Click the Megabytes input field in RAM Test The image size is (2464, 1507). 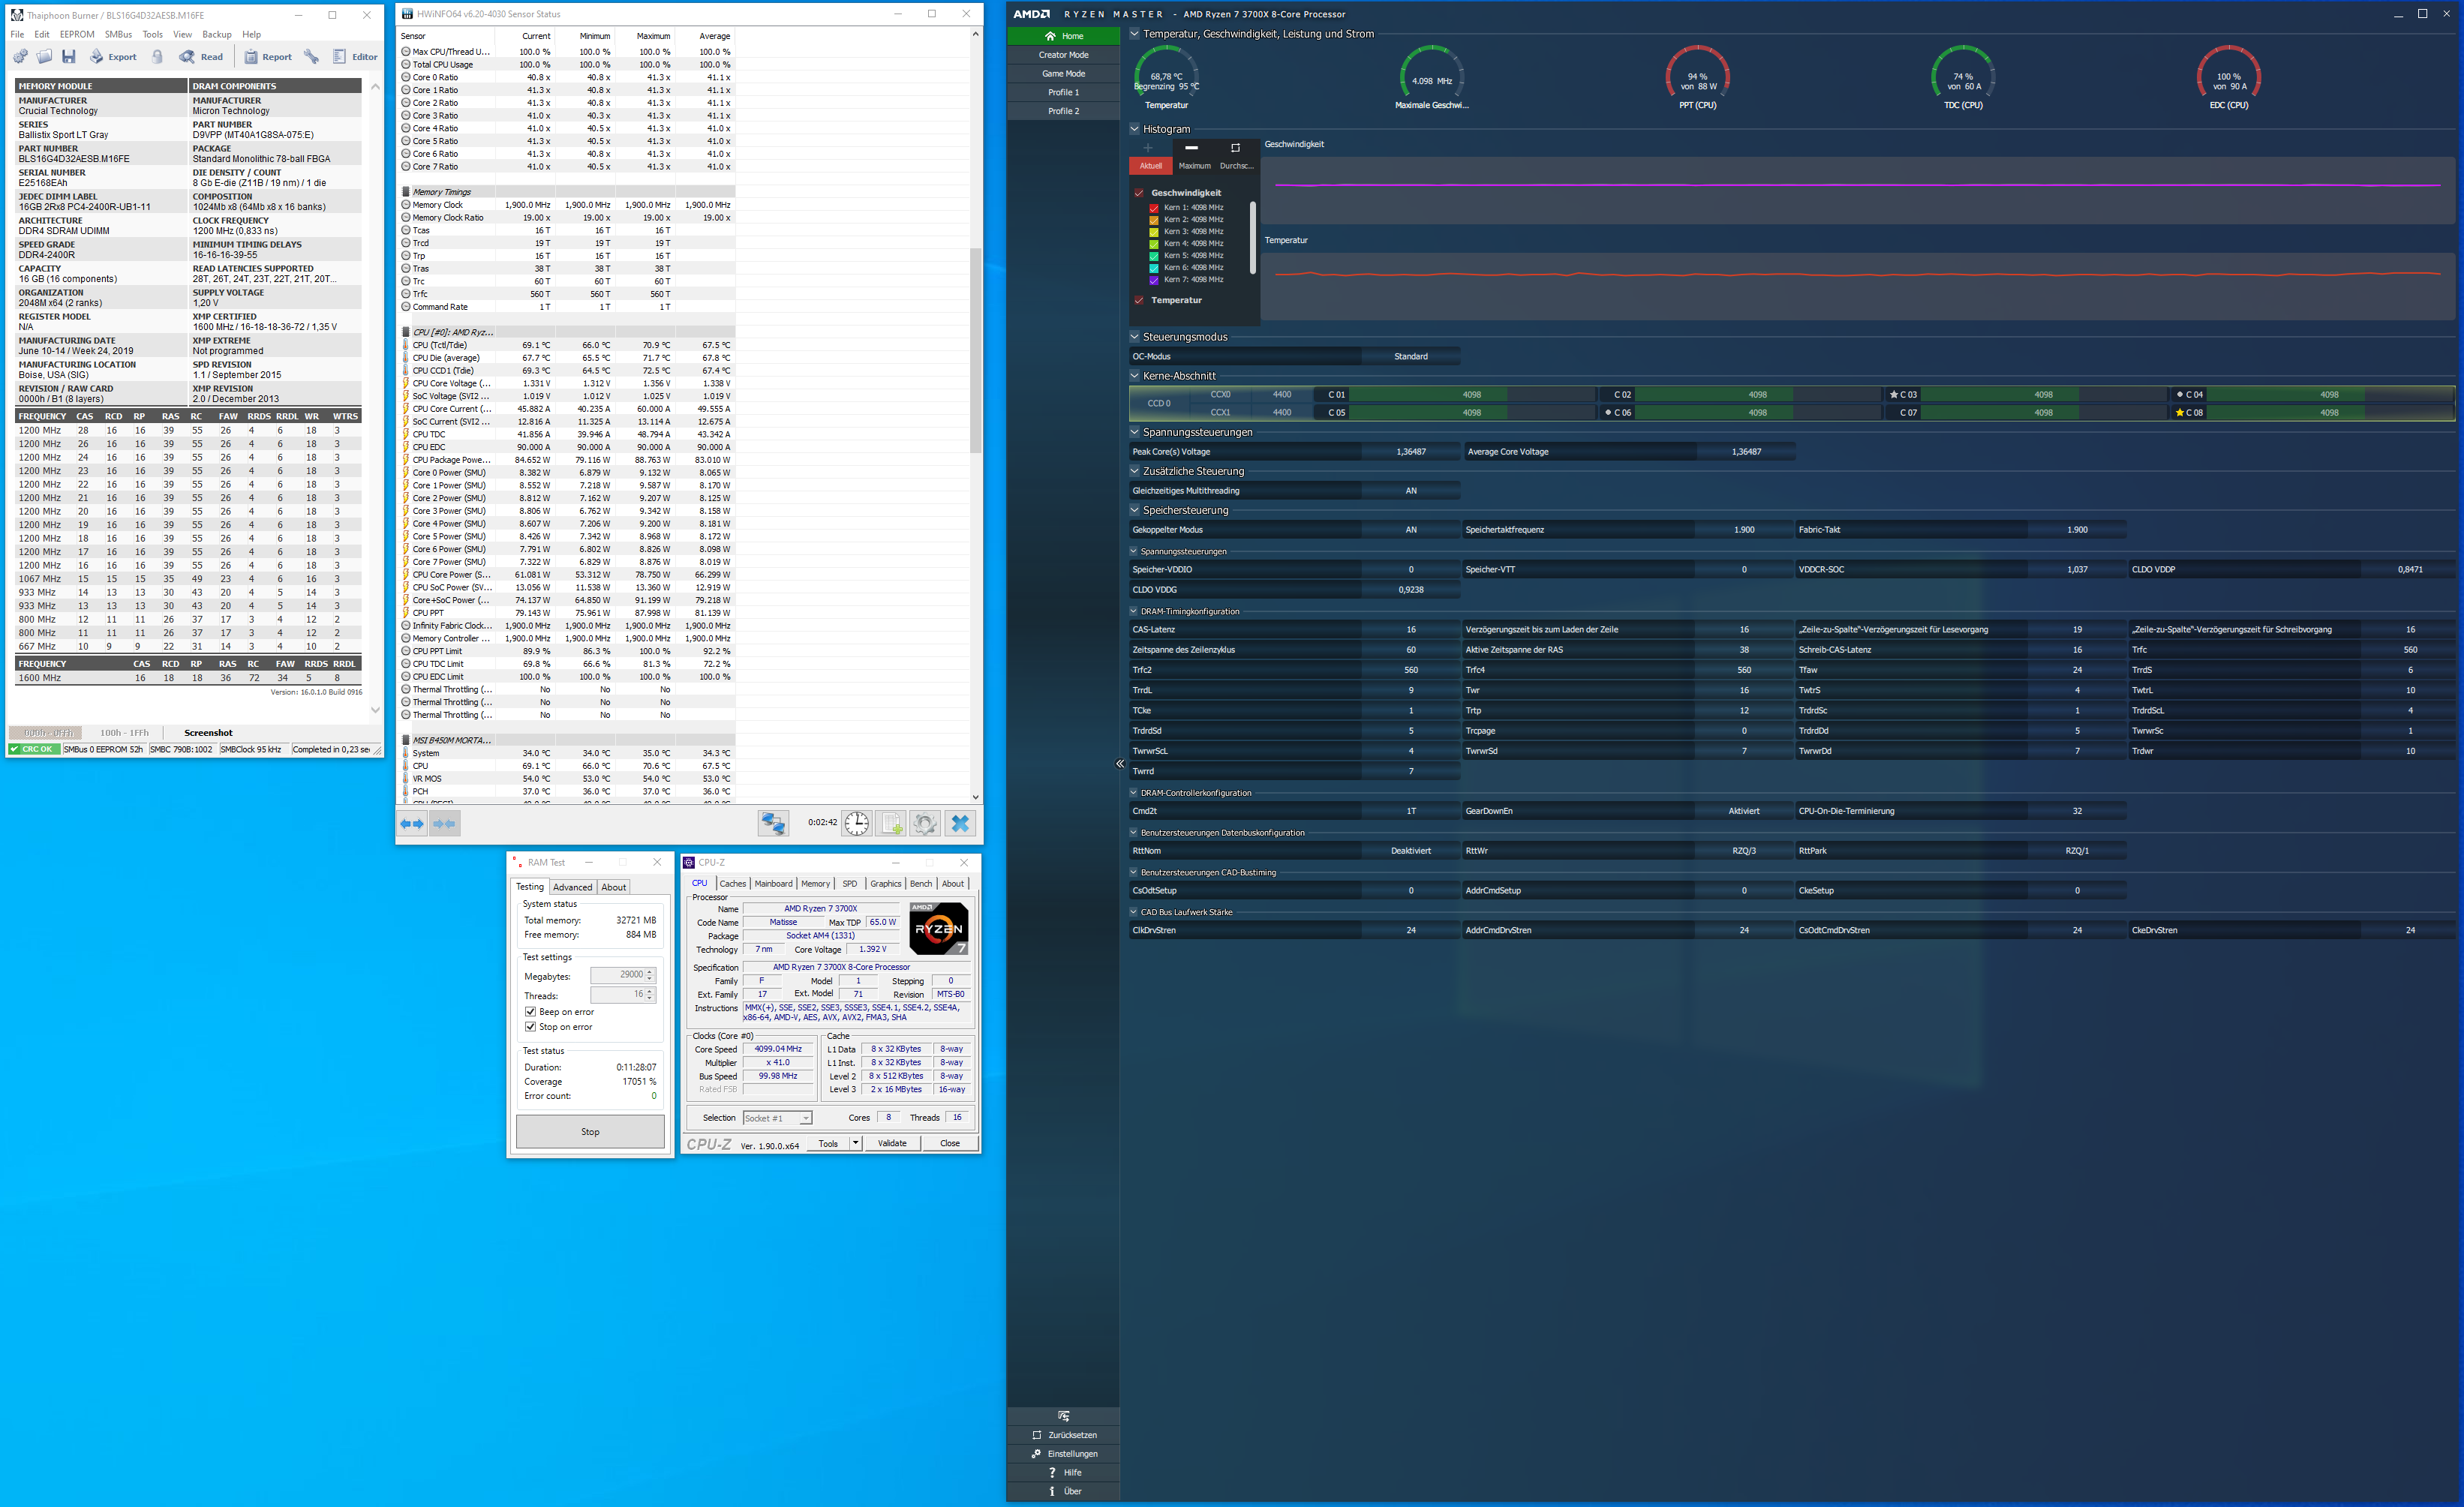pyautogui.click(x=617, y=975)
